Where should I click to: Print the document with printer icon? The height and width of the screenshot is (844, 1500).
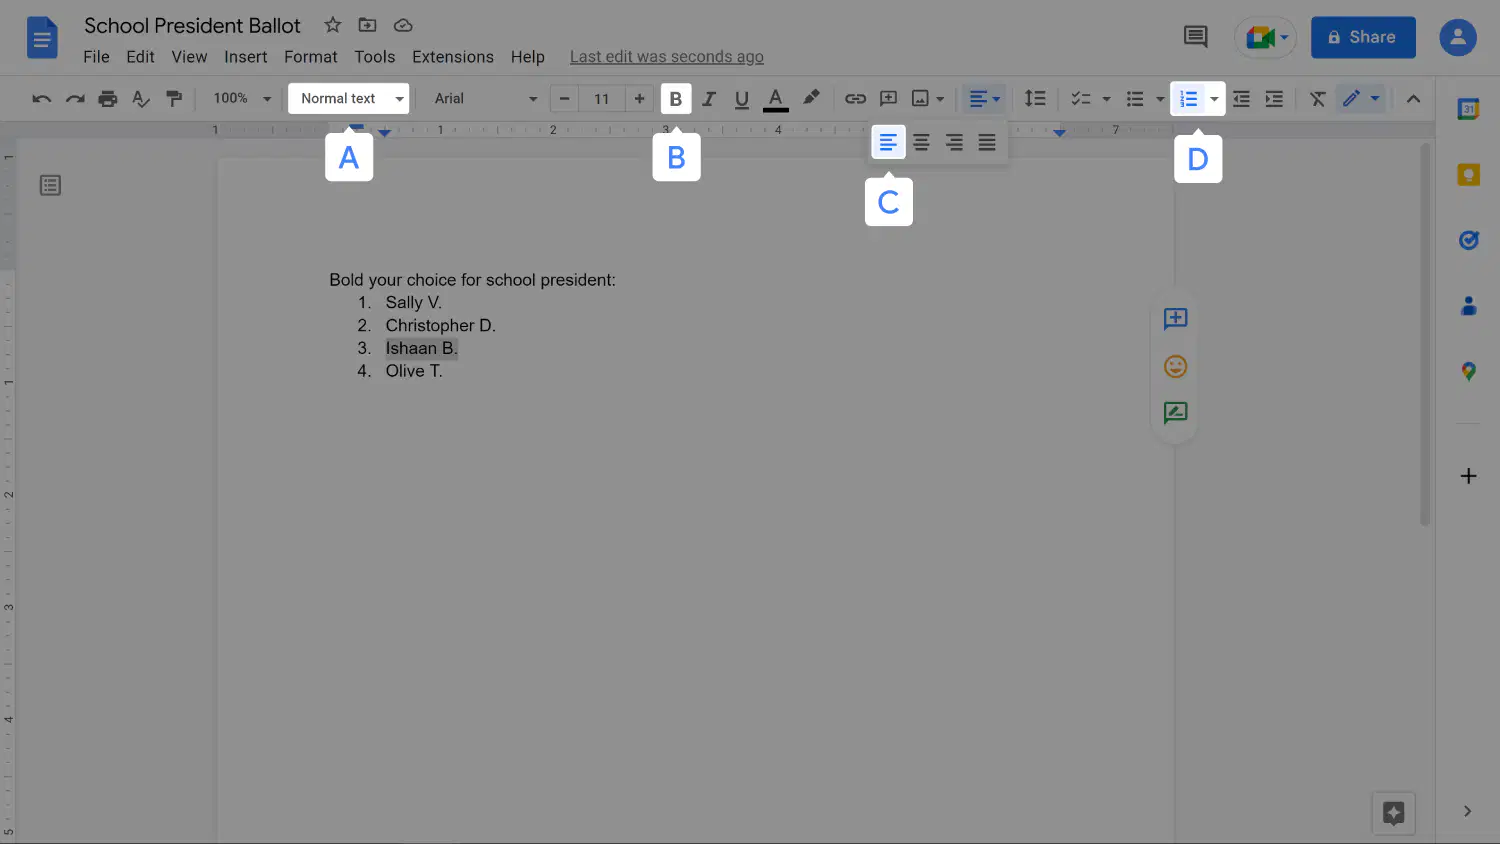click(x=108, y=99)
